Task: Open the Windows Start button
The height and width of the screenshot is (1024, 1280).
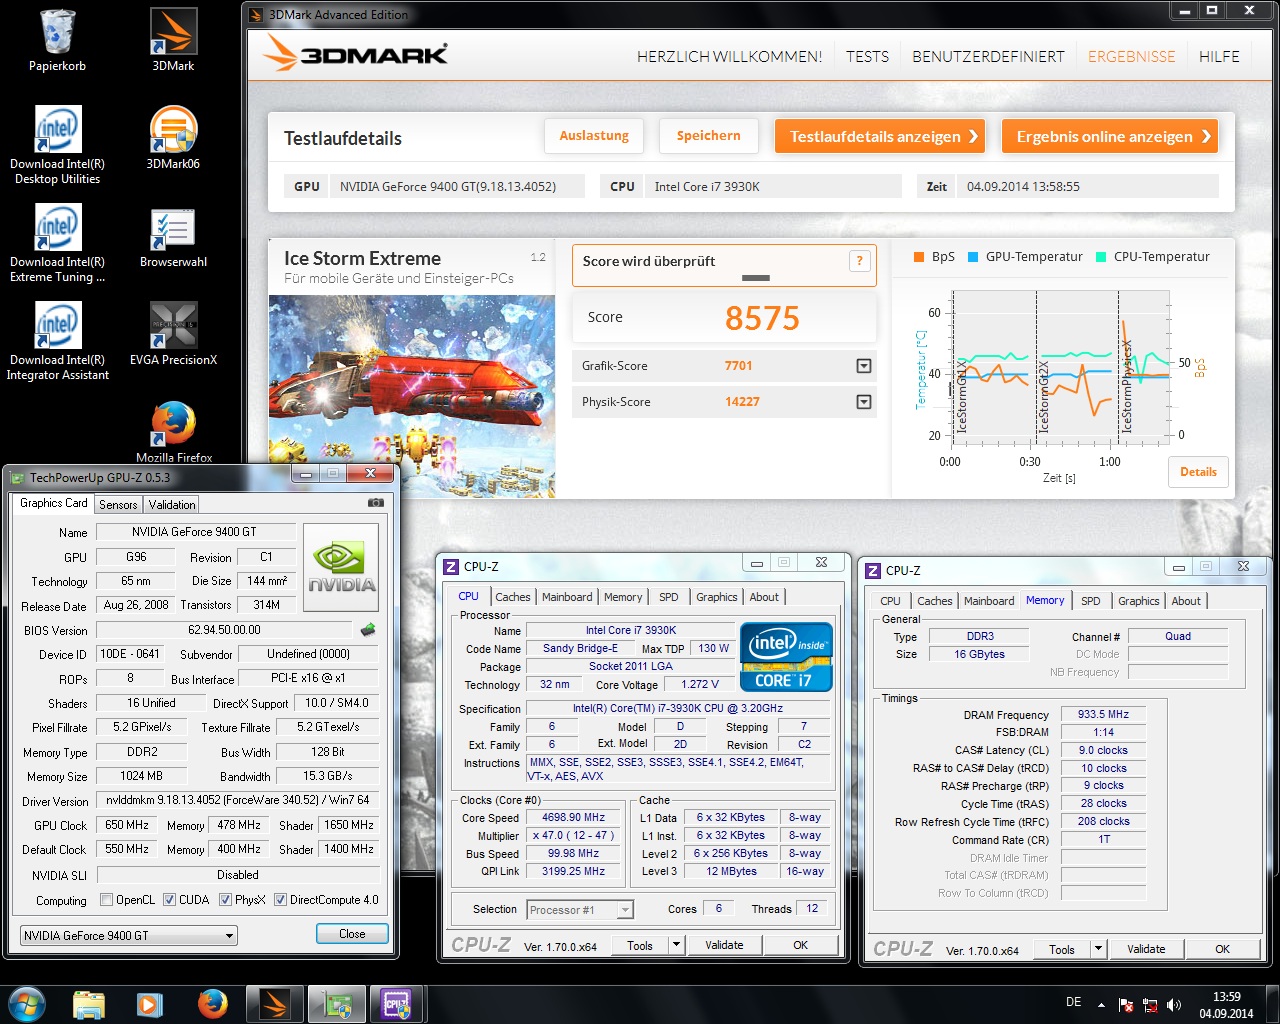Action: click(x=26, y=1004)
